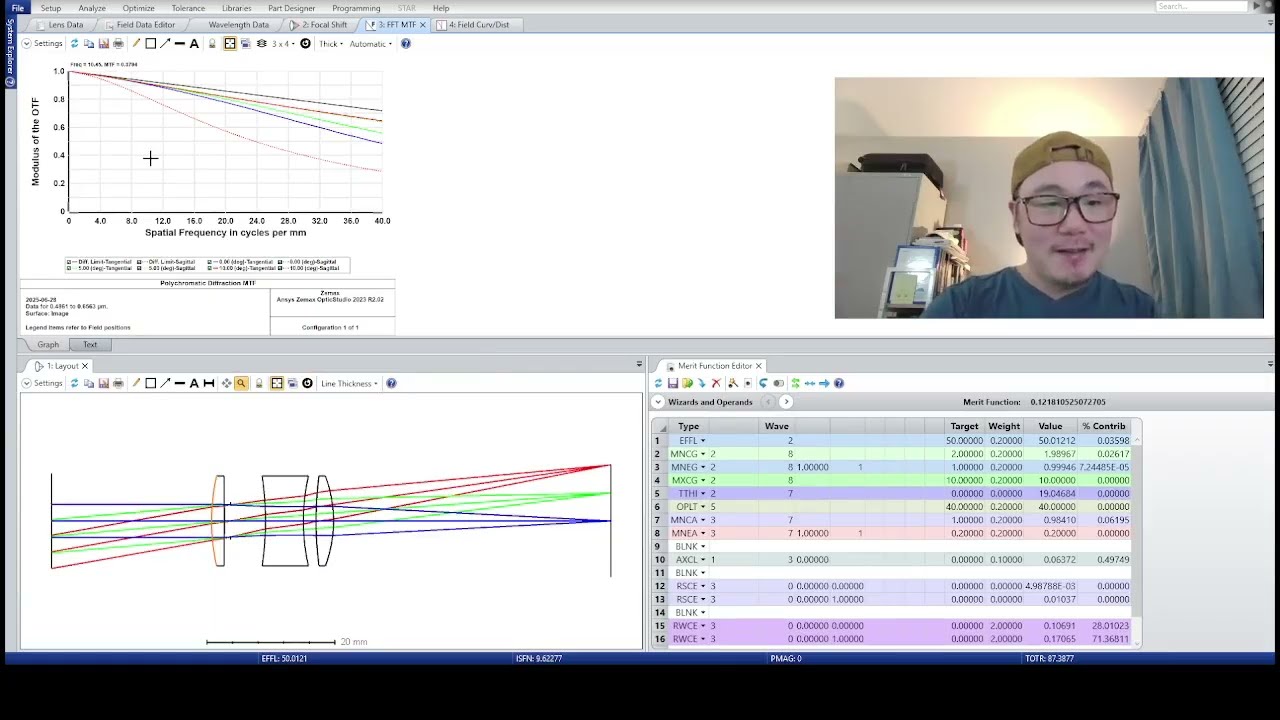Pick arrow annotation tool in FFT MTF
This screenshot has height=720, width=1280.
click(x=166, y=44)
